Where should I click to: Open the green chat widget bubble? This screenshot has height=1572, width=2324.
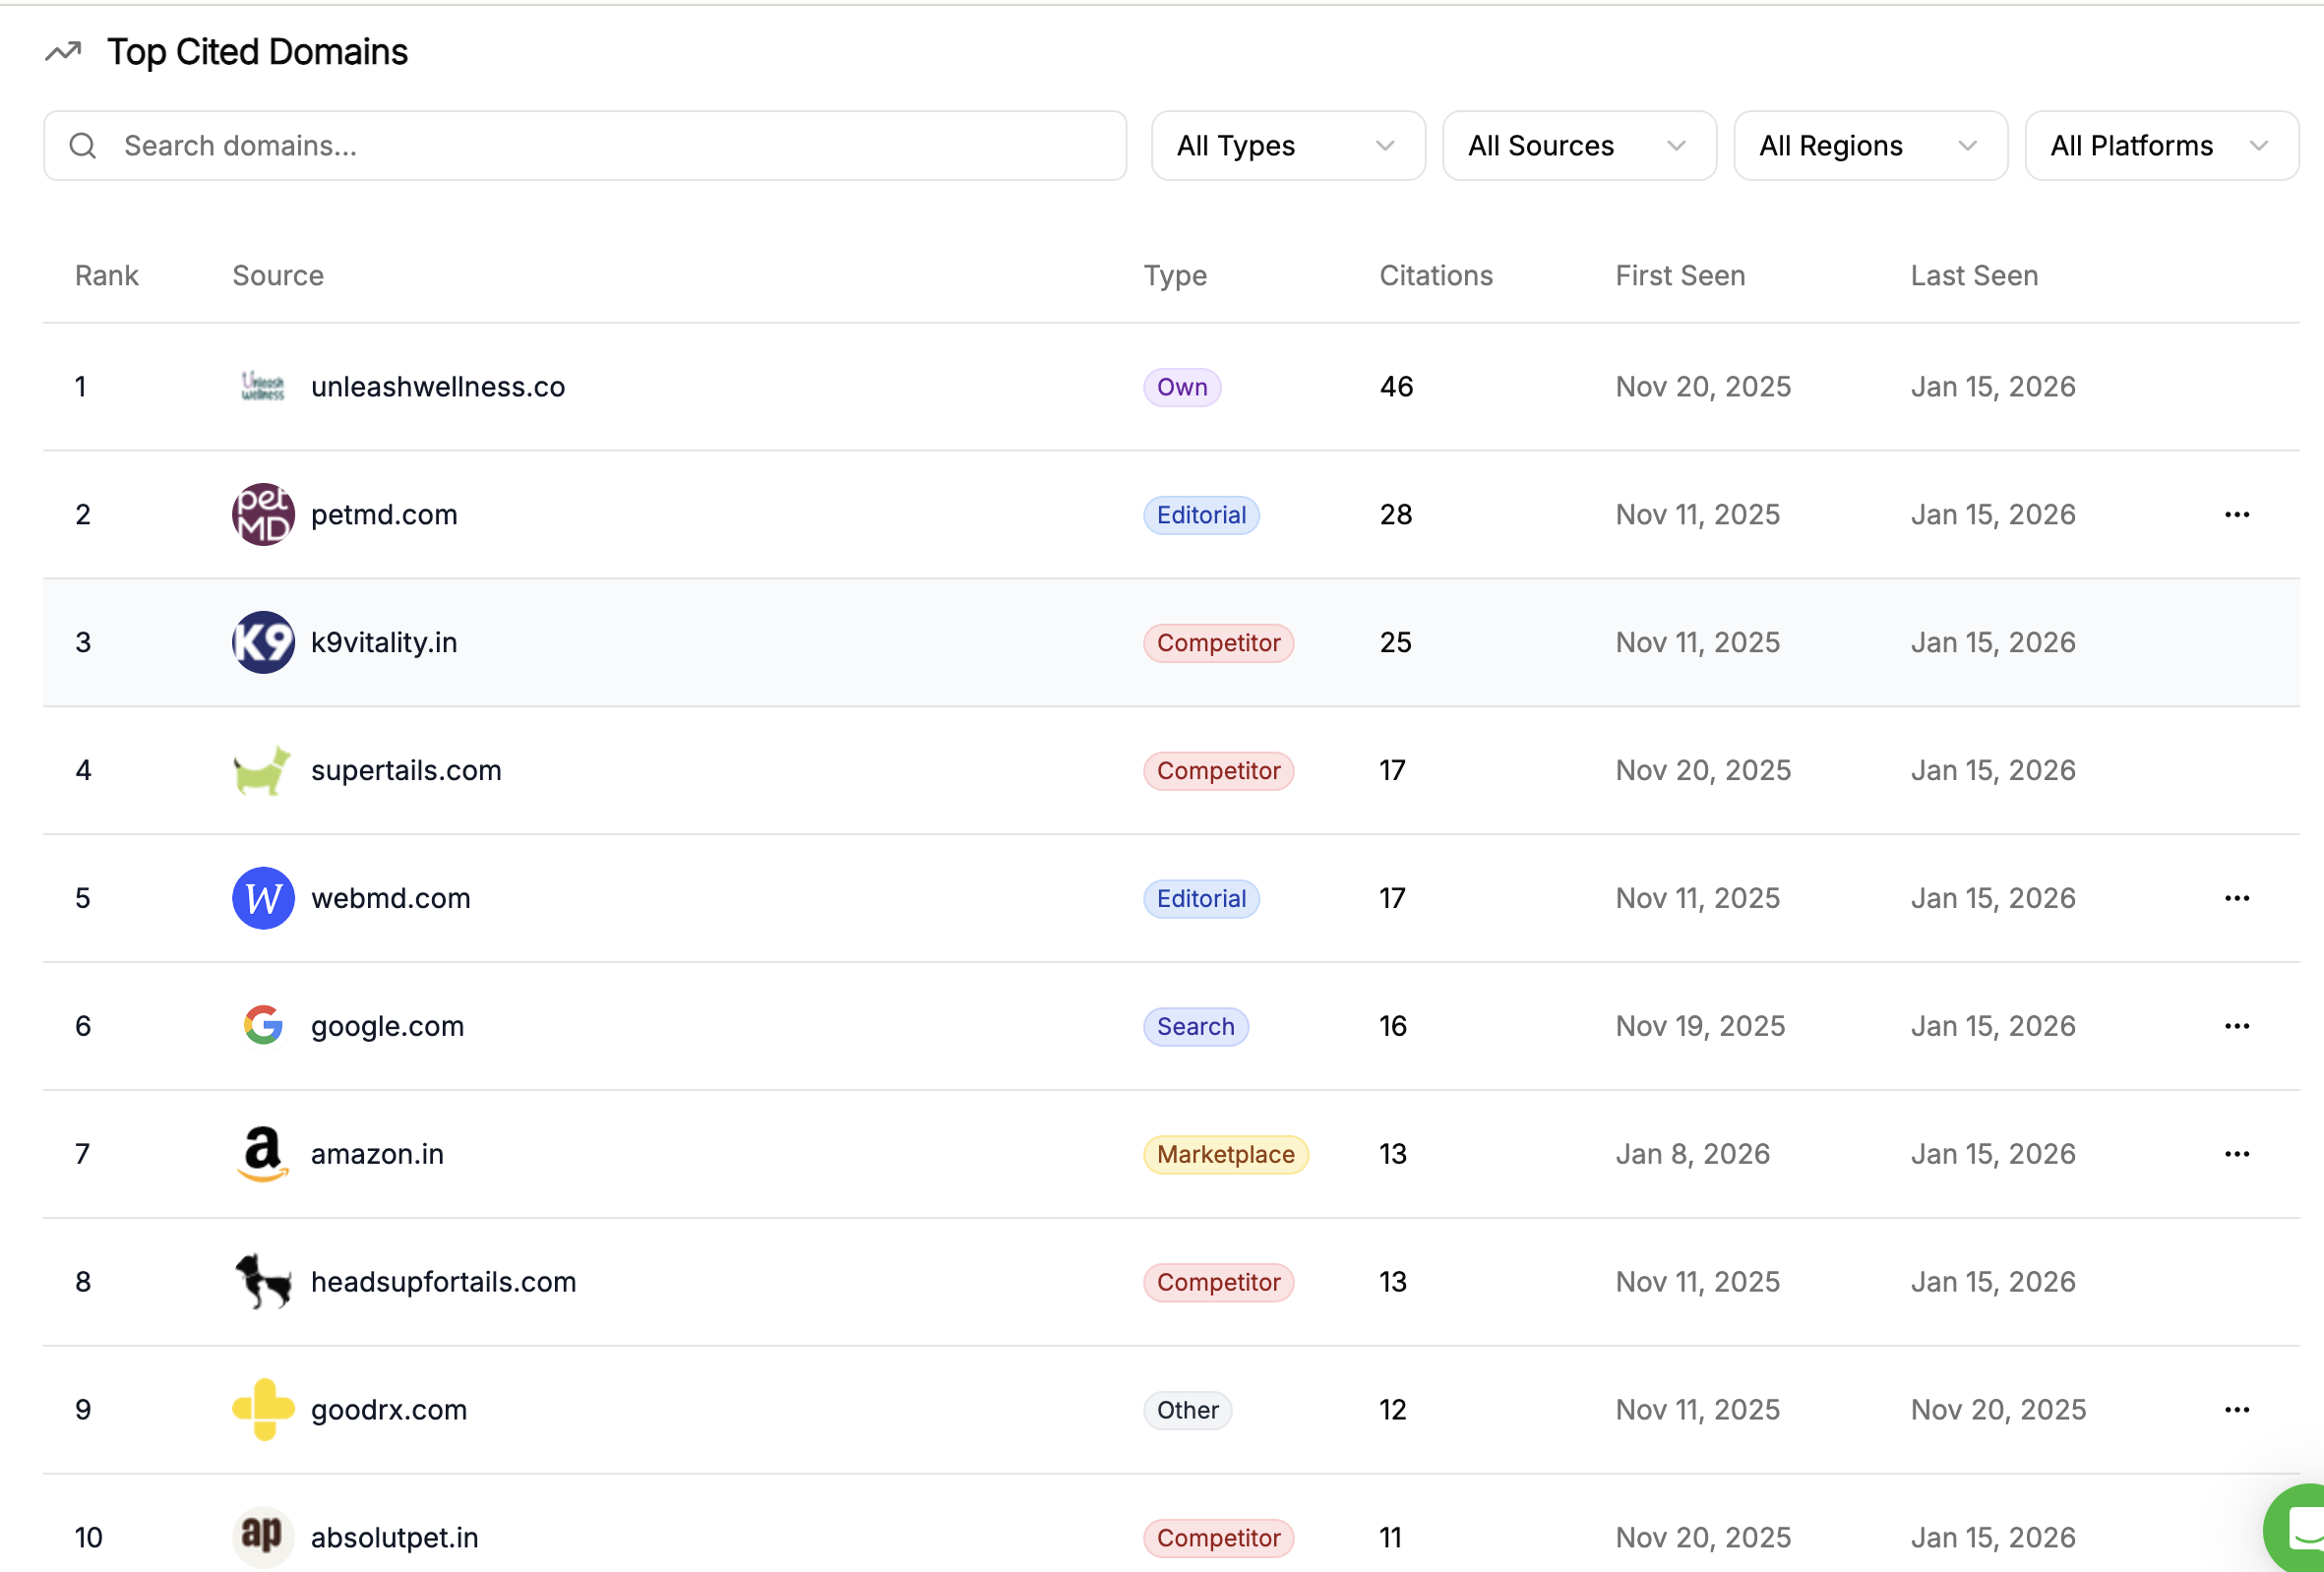click(2300, 1528)
